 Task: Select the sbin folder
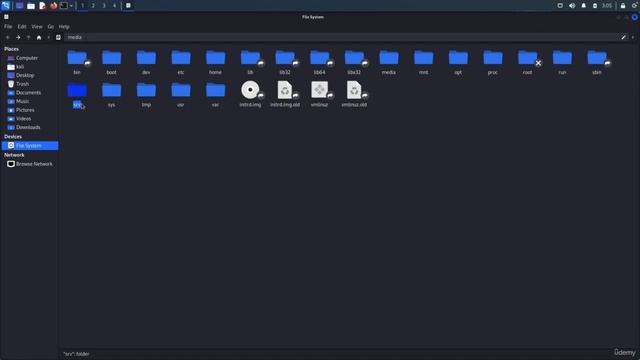click(597, 58)
